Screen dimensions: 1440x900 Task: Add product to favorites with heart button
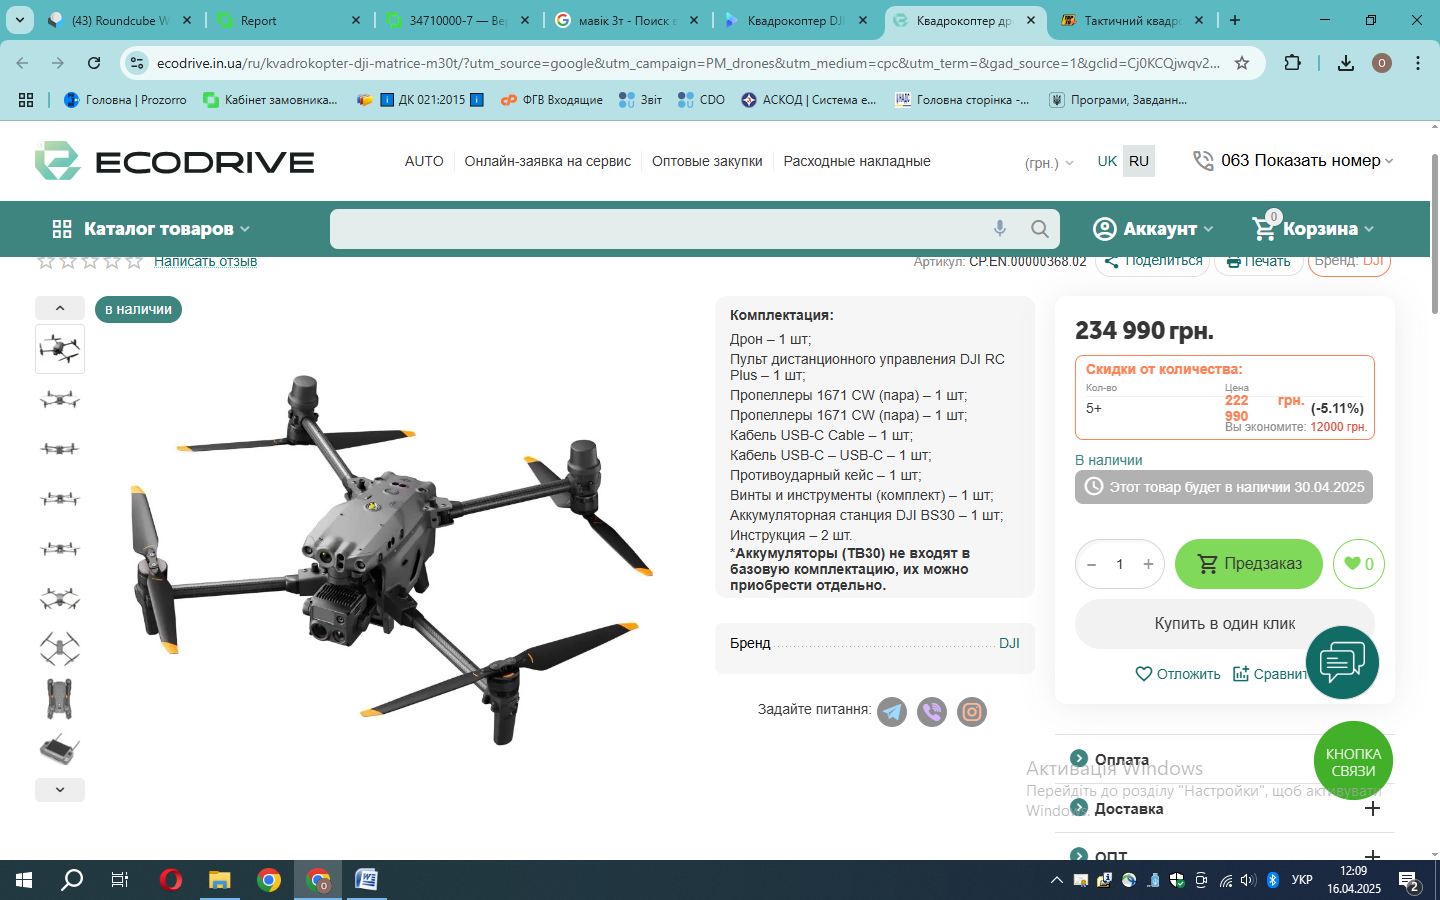tap(1358, 564)
